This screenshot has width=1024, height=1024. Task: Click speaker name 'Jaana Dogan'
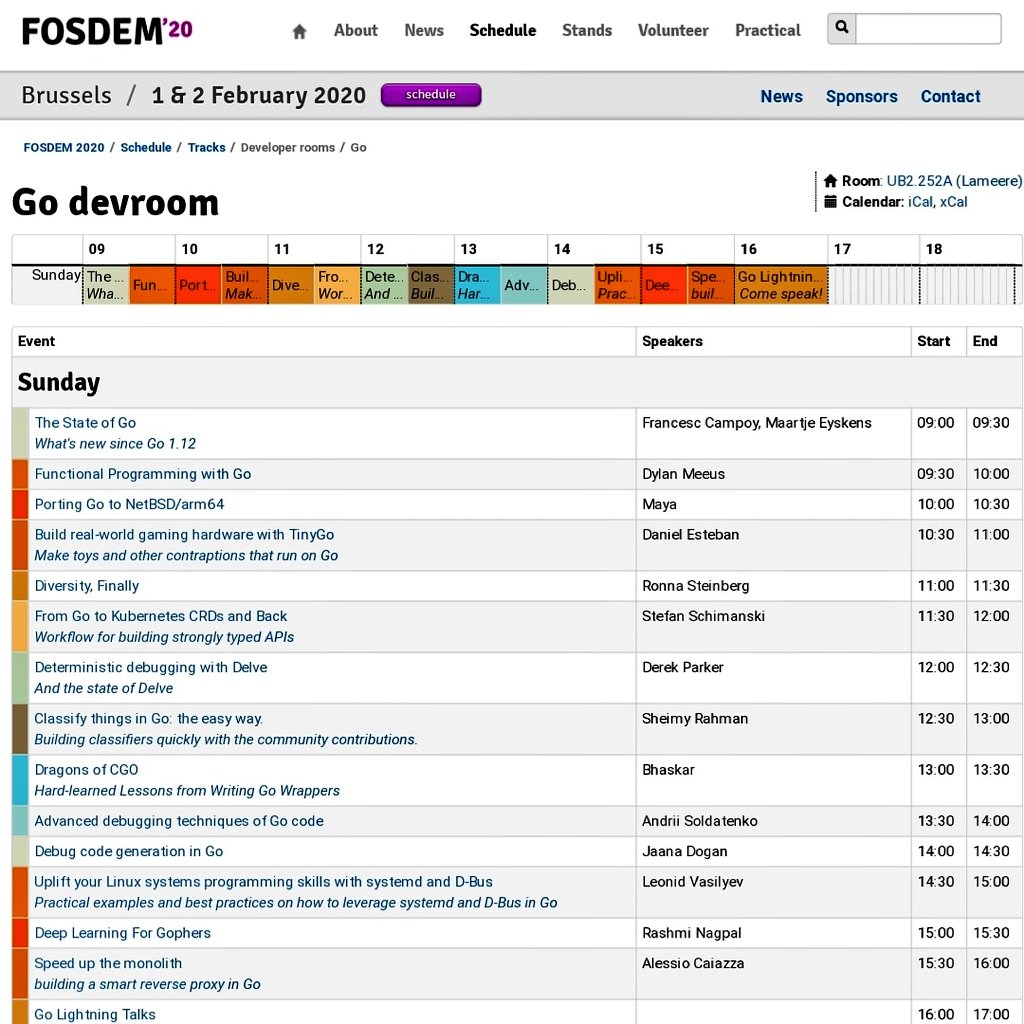684,852
